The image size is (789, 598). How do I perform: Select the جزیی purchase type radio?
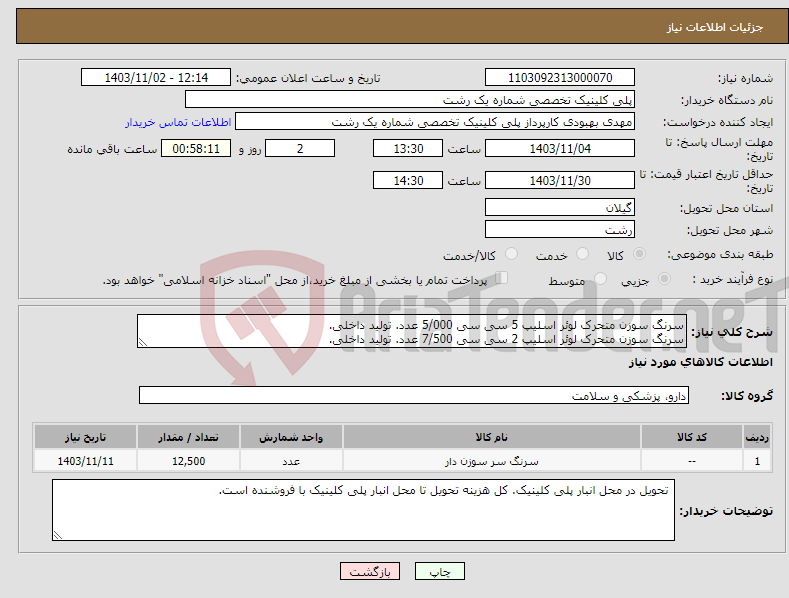point(664,278)
